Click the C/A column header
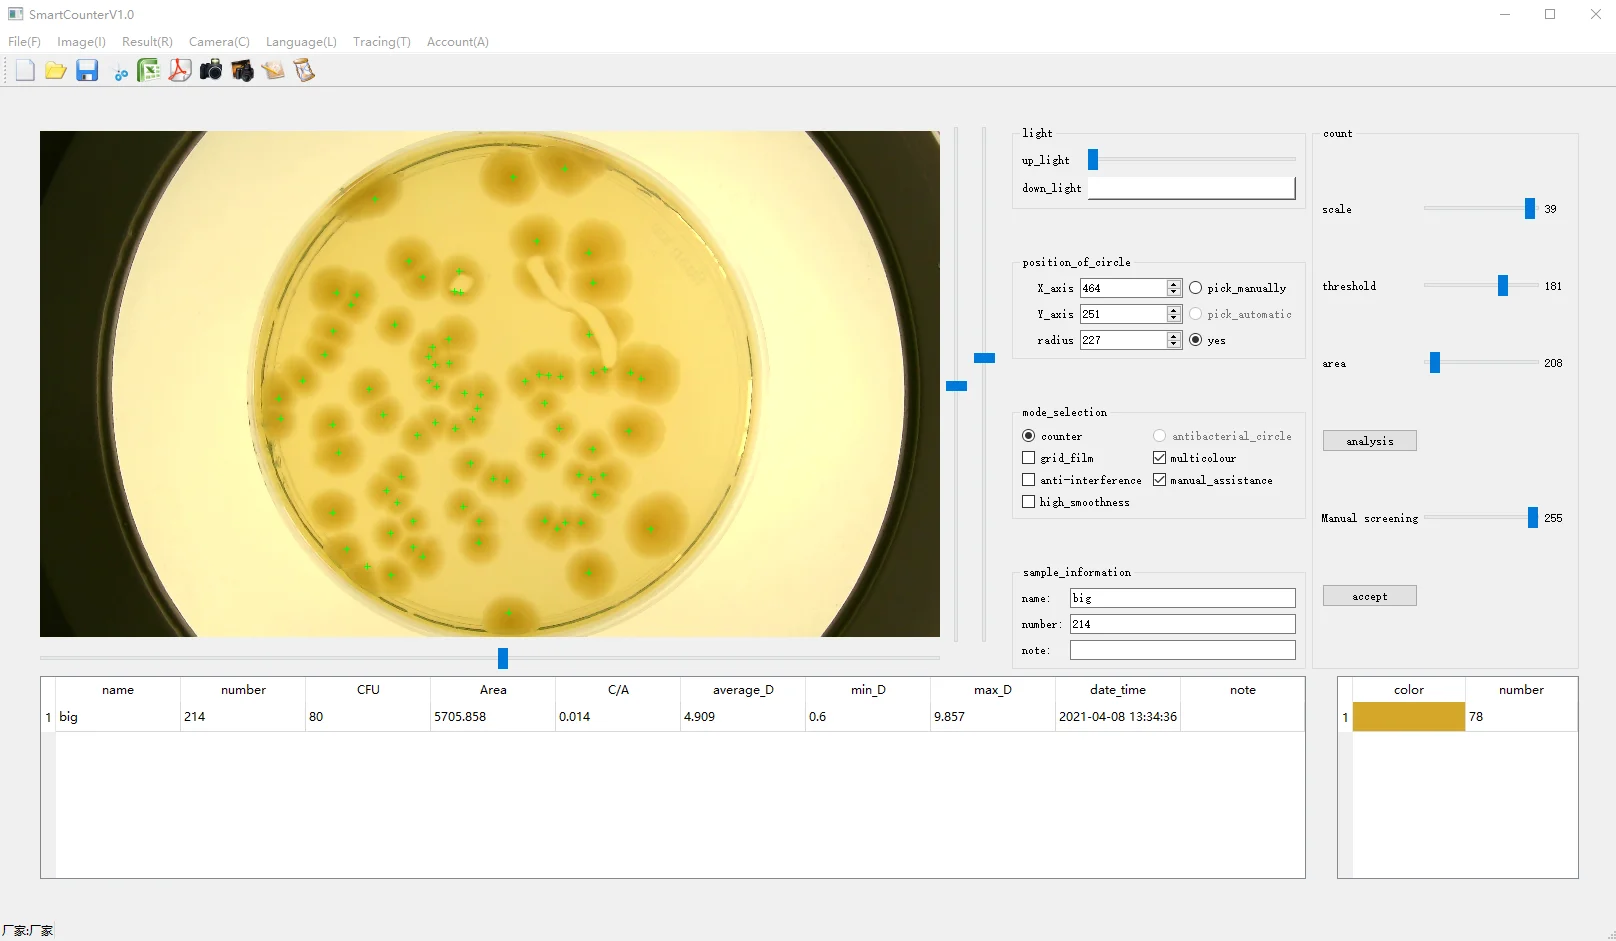 point(618,690)
